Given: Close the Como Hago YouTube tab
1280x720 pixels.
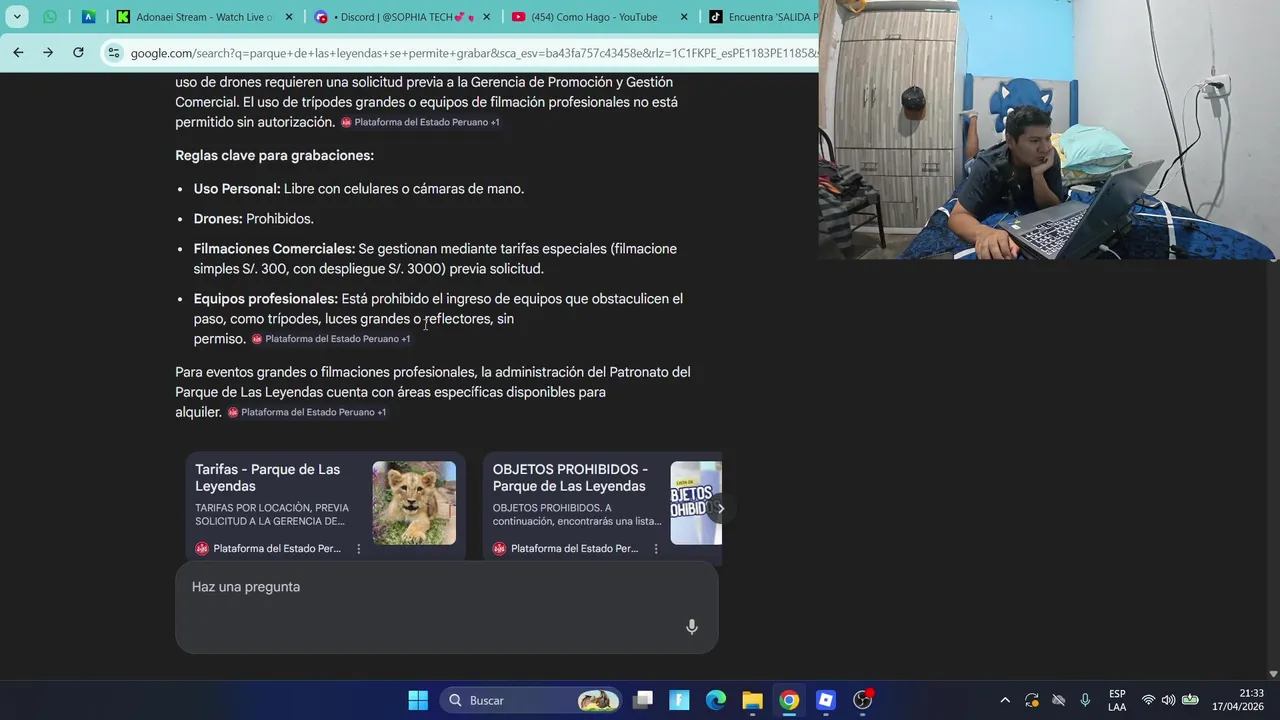Looking at the screenshot, I should [685, 17].
